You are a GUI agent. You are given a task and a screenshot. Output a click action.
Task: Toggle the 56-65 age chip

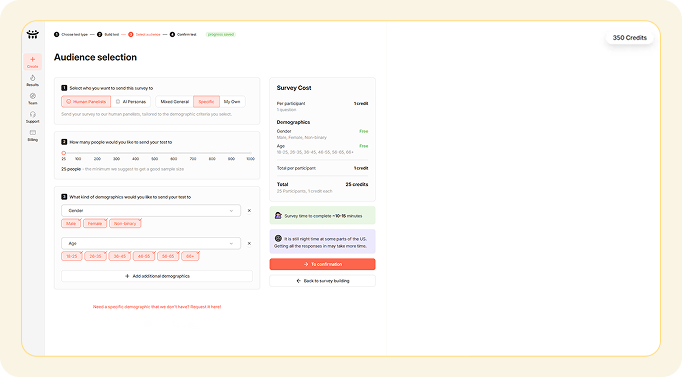pos(168,257)
